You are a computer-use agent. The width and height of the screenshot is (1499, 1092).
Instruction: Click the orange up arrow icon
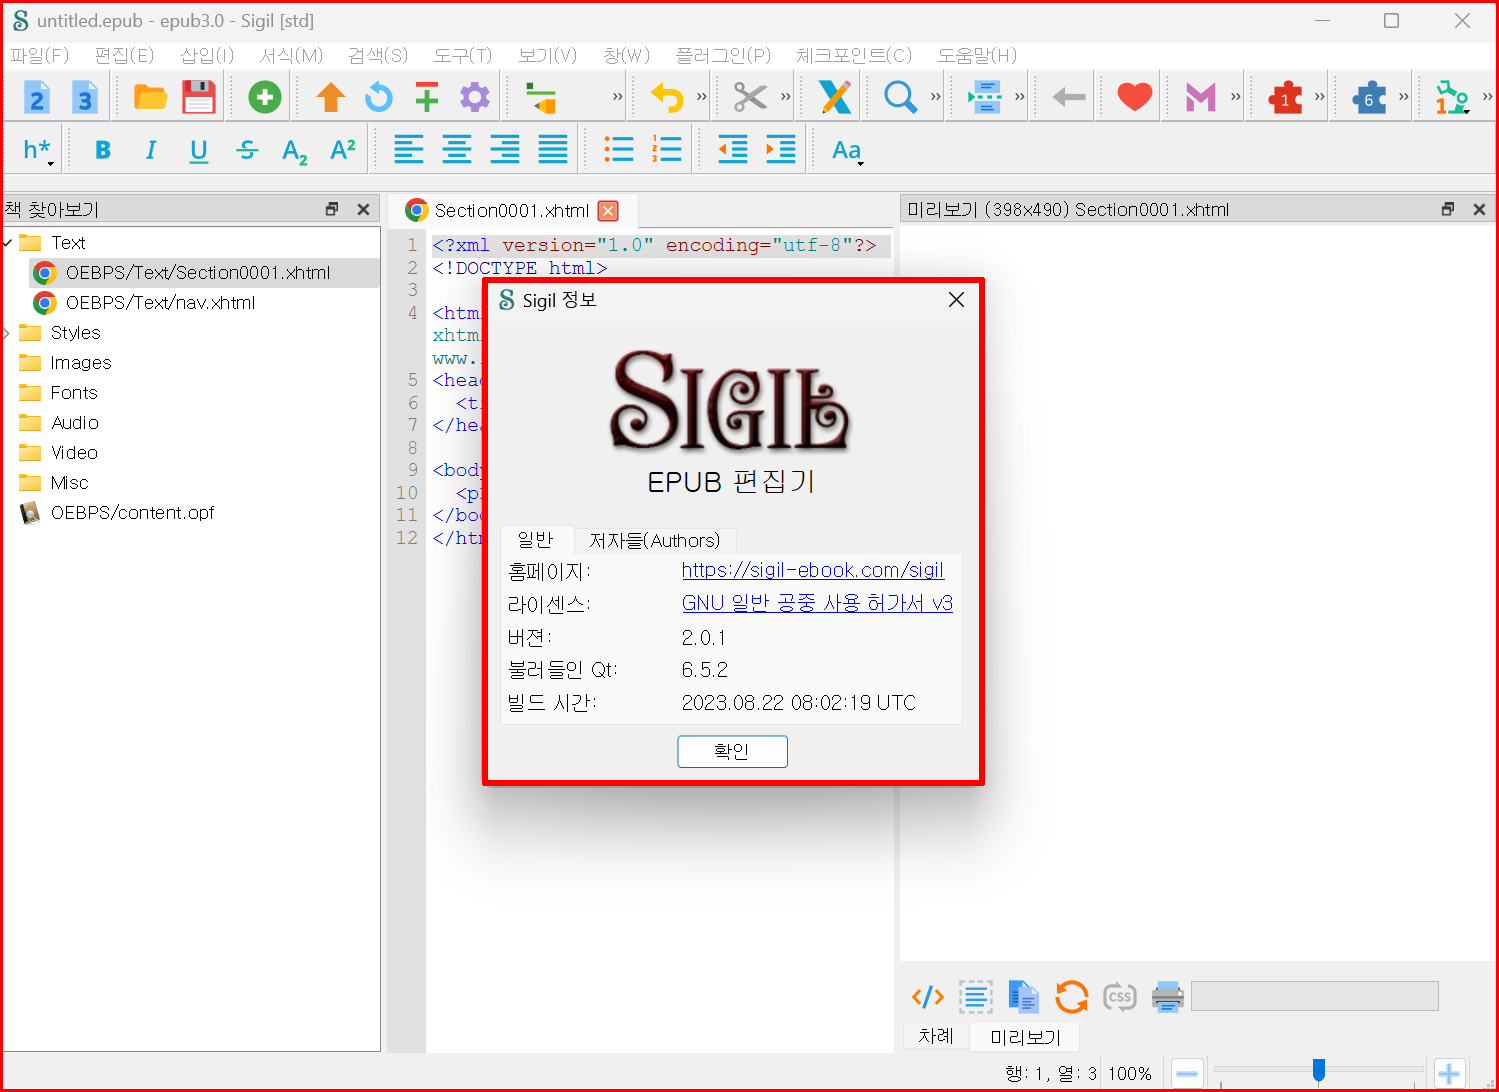click(331, 97)
